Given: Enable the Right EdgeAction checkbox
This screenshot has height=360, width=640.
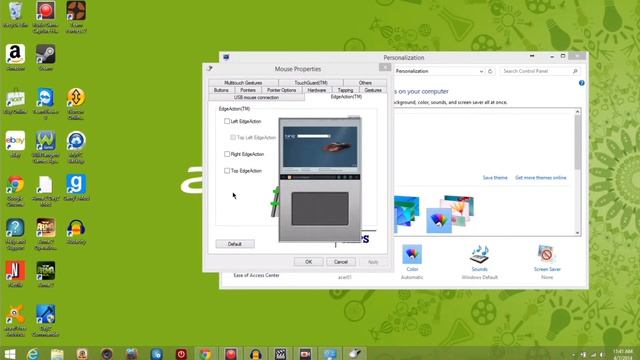Looking at the screenshot, I should [227, 154].
